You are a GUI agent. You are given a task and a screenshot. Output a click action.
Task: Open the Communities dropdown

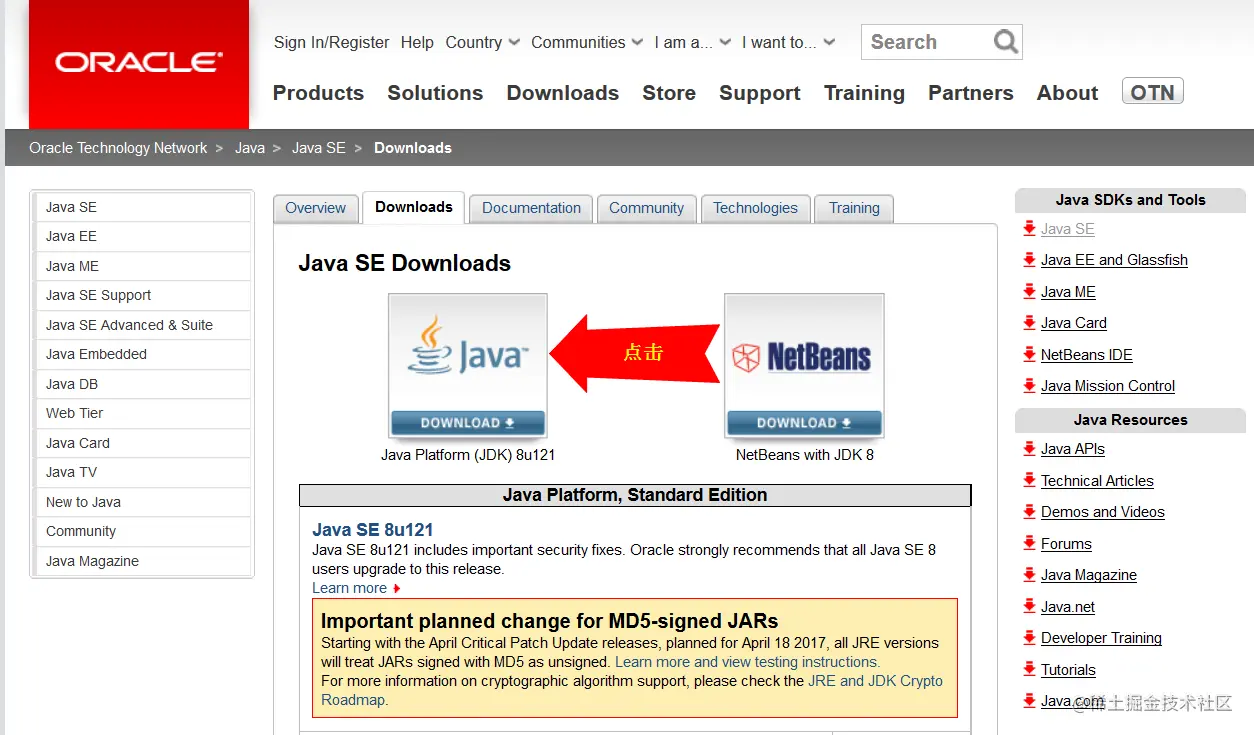click(588, 42)
